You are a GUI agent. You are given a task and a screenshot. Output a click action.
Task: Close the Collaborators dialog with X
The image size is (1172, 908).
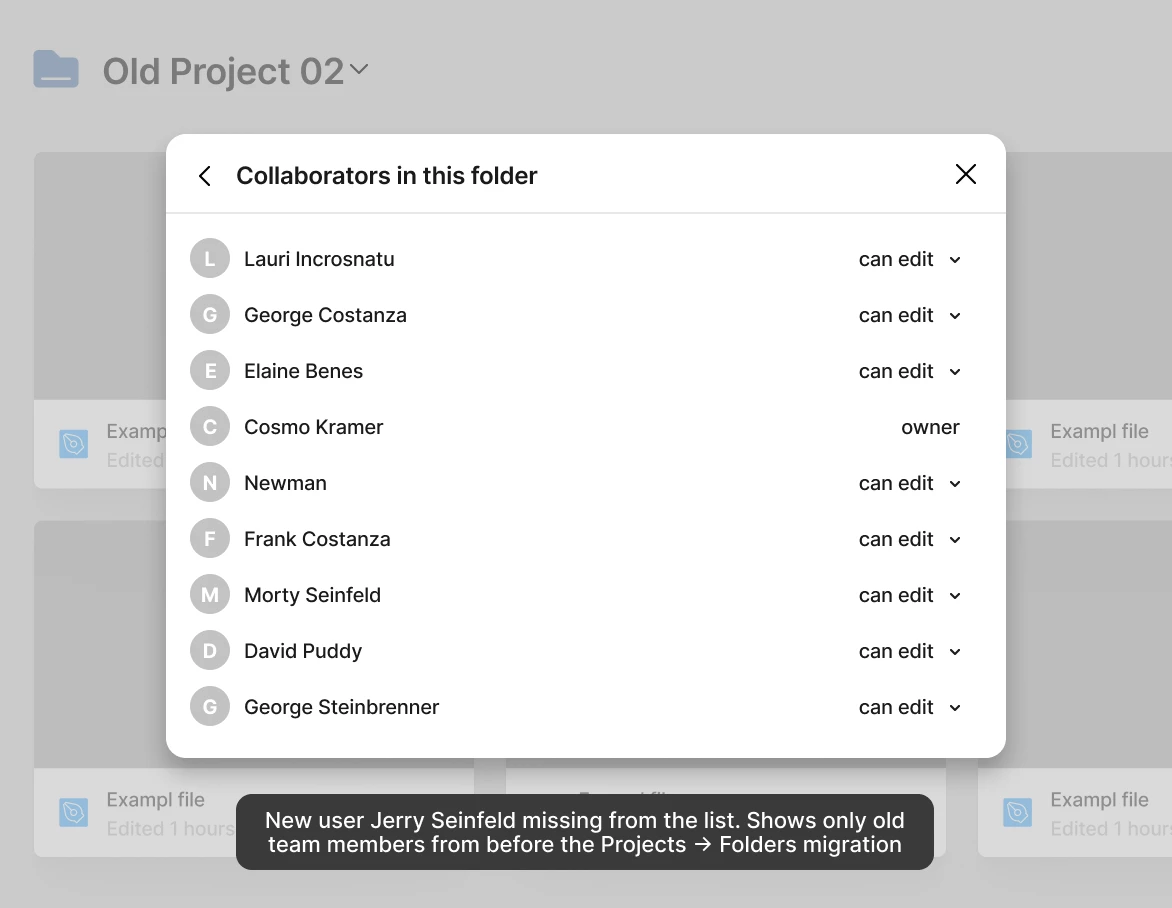click(x=966, y=174)
